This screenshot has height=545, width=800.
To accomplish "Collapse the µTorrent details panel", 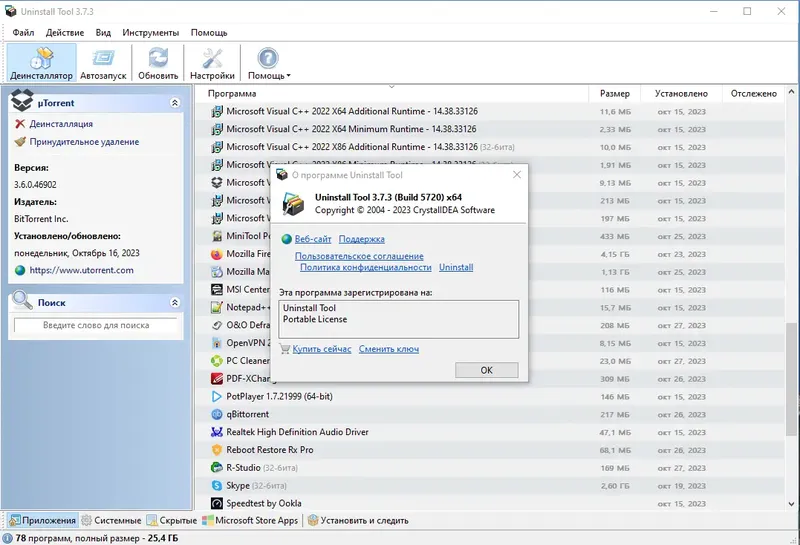I will pos(175,103).
